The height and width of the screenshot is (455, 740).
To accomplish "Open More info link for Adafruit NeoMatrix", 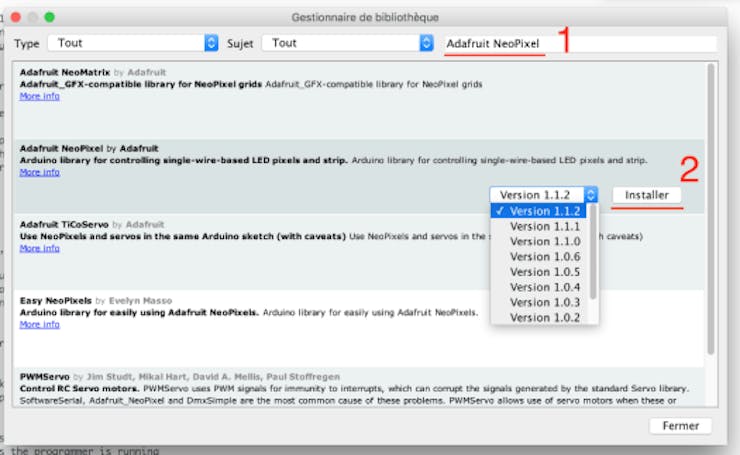I will [x=40, y=96].
